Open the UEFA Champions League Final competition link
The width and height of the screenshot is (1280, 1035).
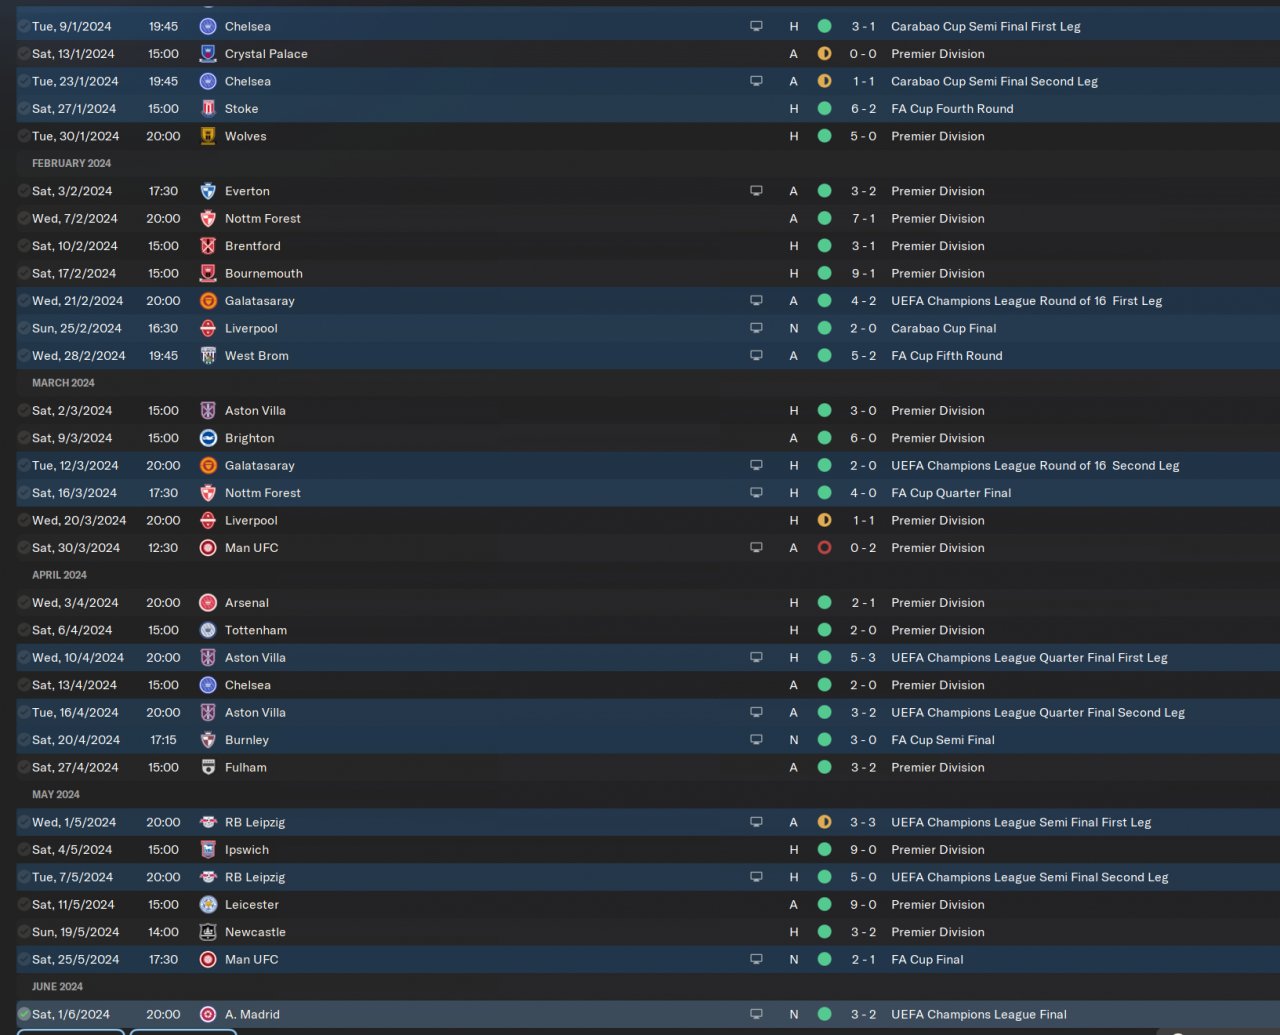[x=979, y=1014]
